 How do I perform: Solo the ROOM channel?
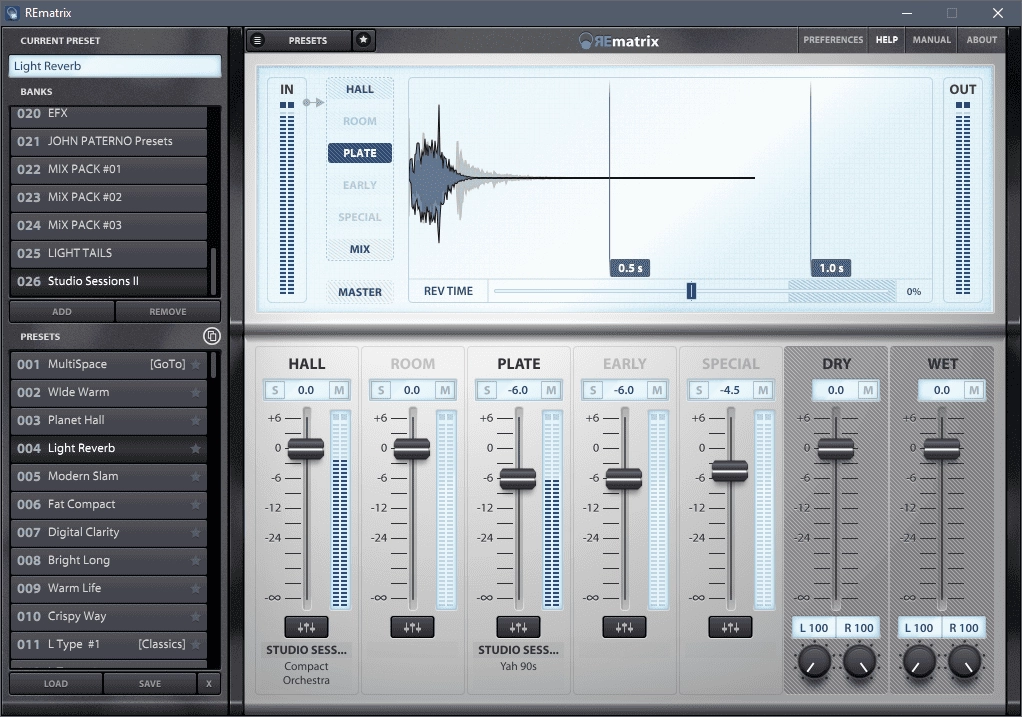pos(381,390)
